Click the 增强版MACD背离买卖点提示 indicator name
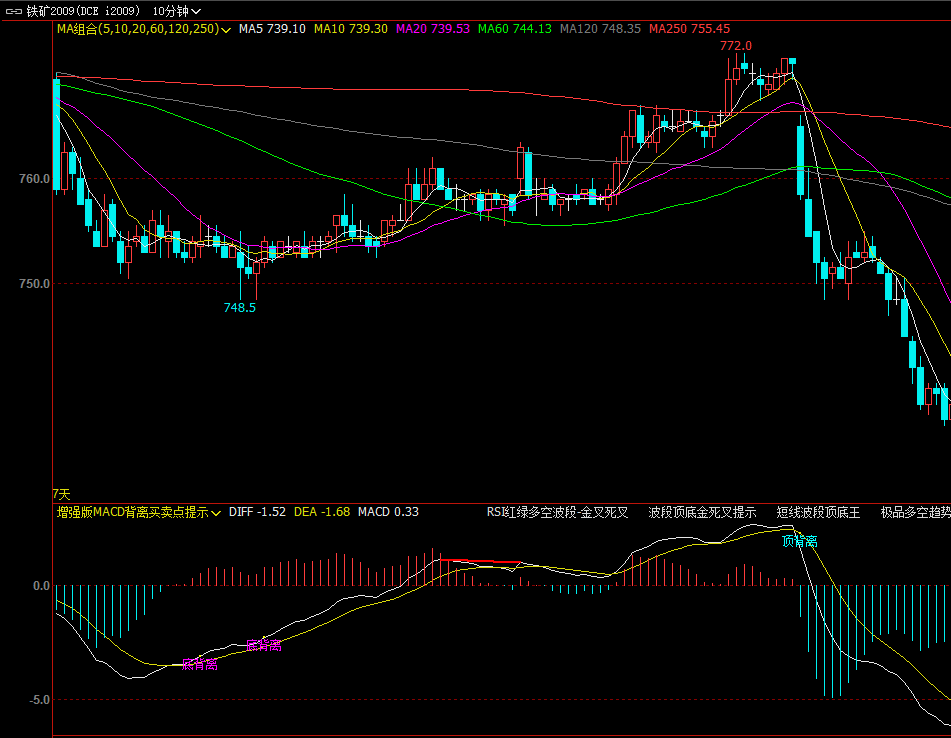Screen dimensions: 951x738 pyautogui.click(x=133, y=512)
